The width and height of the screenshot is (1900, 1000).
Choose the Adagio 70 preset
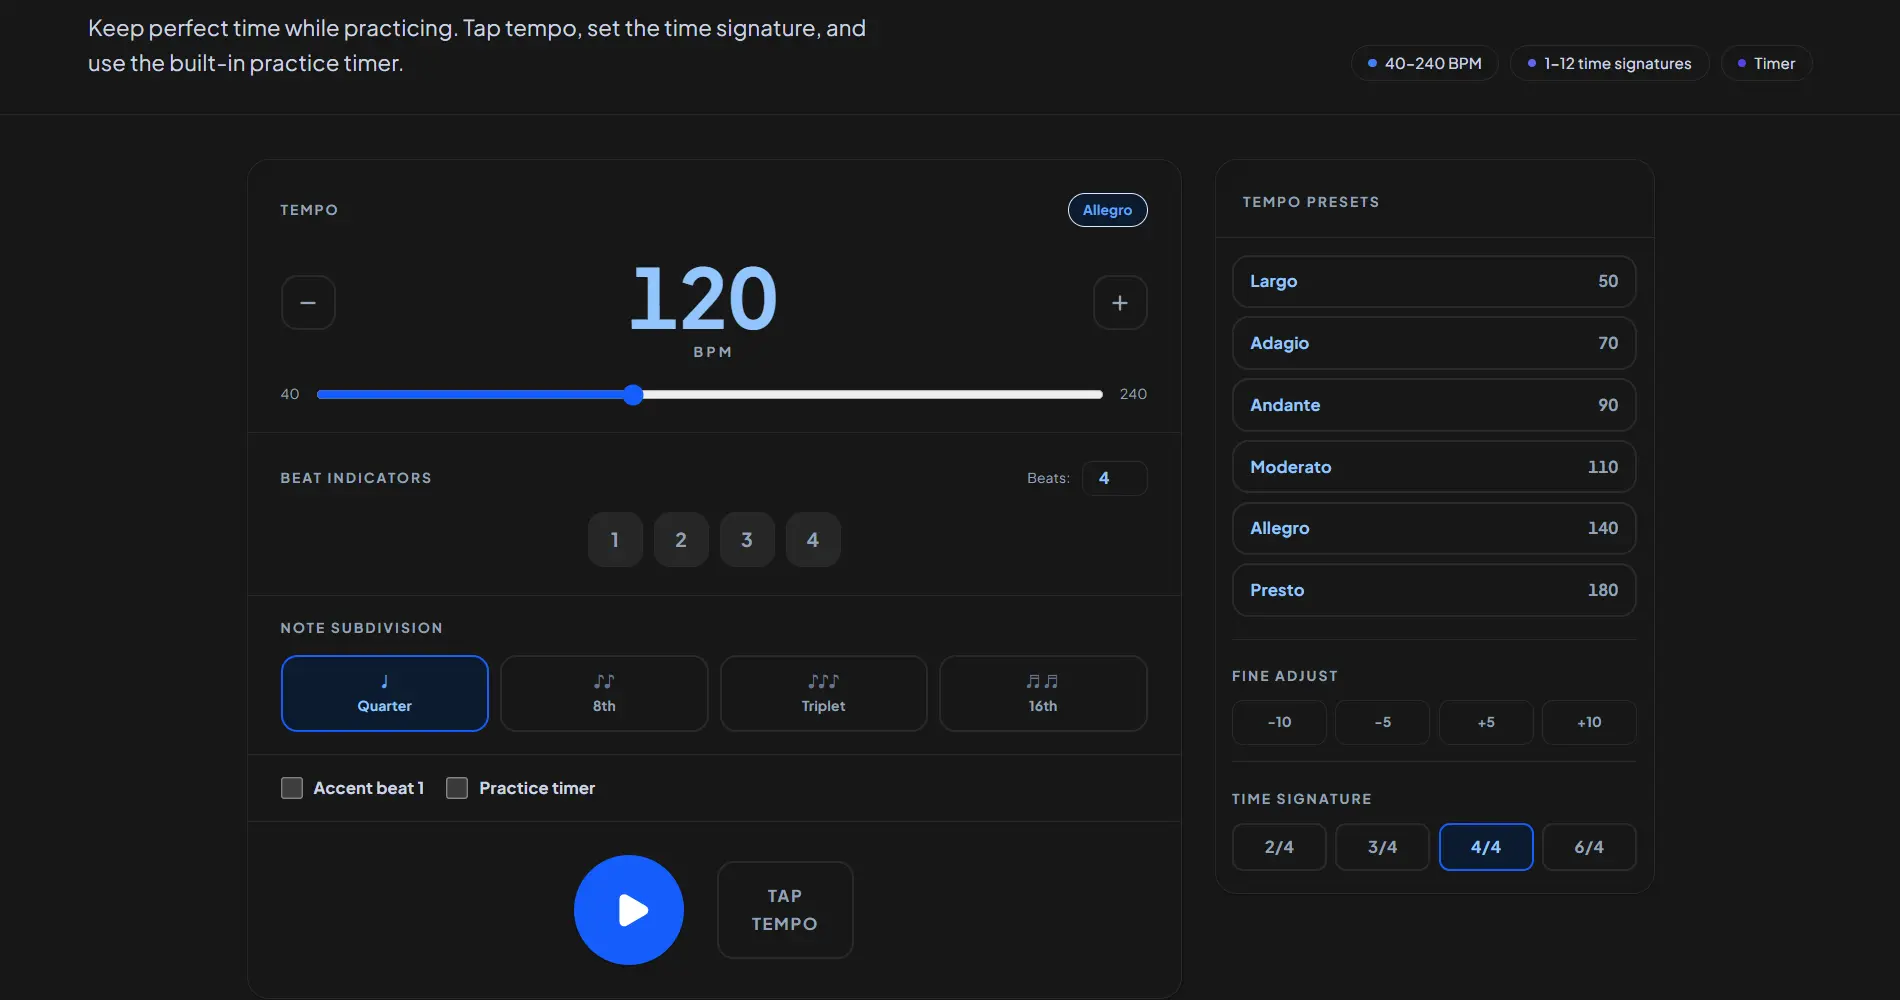pos(1434,343)
